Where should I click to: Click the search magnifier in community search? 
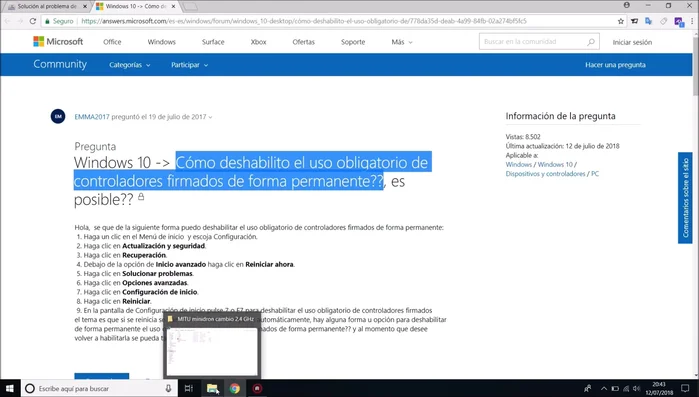tap(591, 42)
